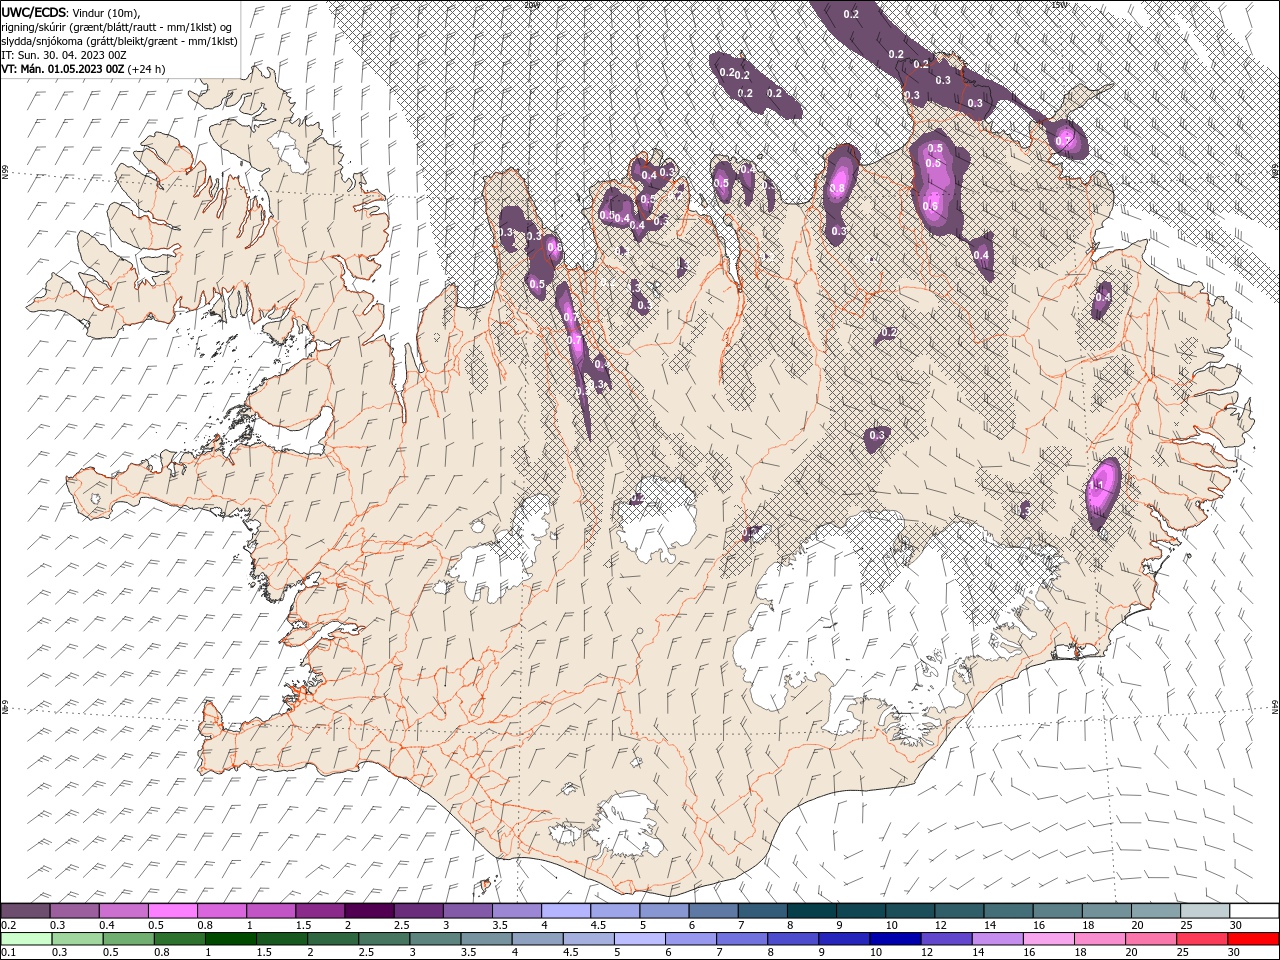
Task: Pick the navy blue 10–12 swatch in bottom scale
Action: [894, 939]
